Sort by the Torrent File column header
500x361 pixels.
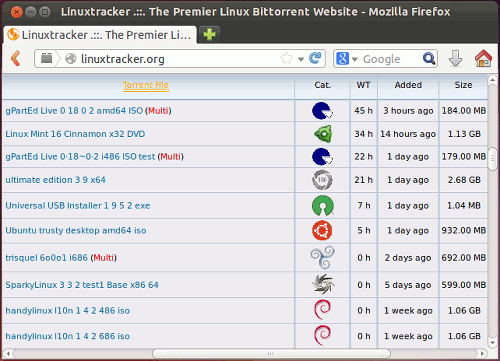pos(146,85)
